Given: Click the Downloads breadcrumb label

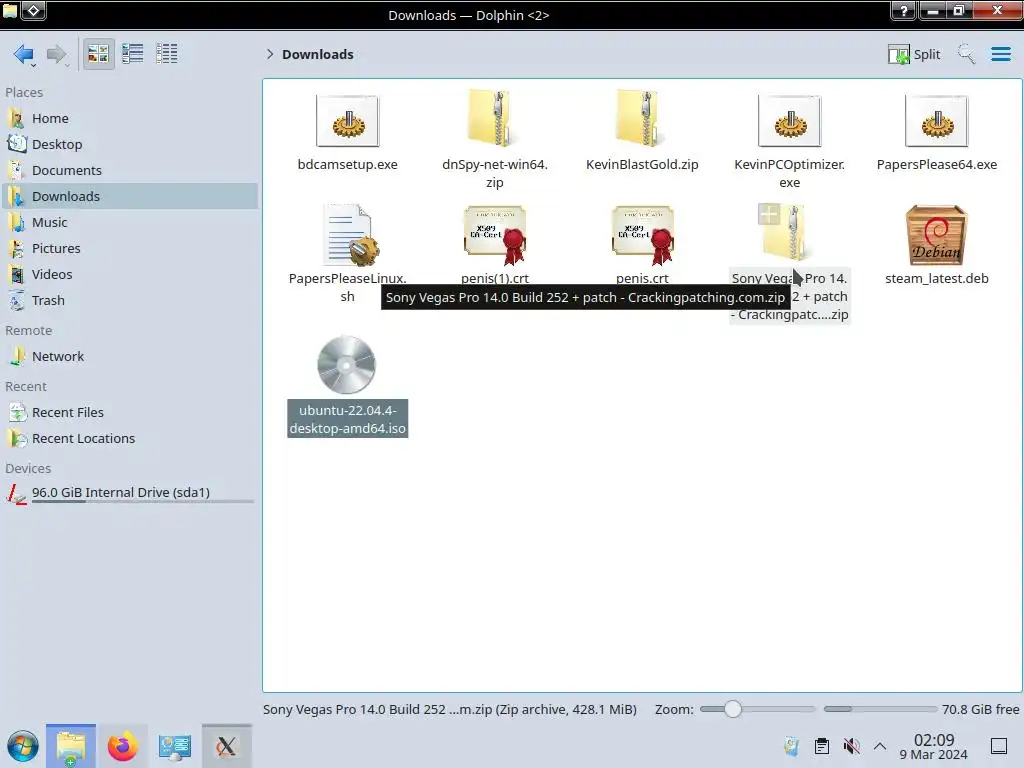Looking at the screenshot, I should click(318, 54).
